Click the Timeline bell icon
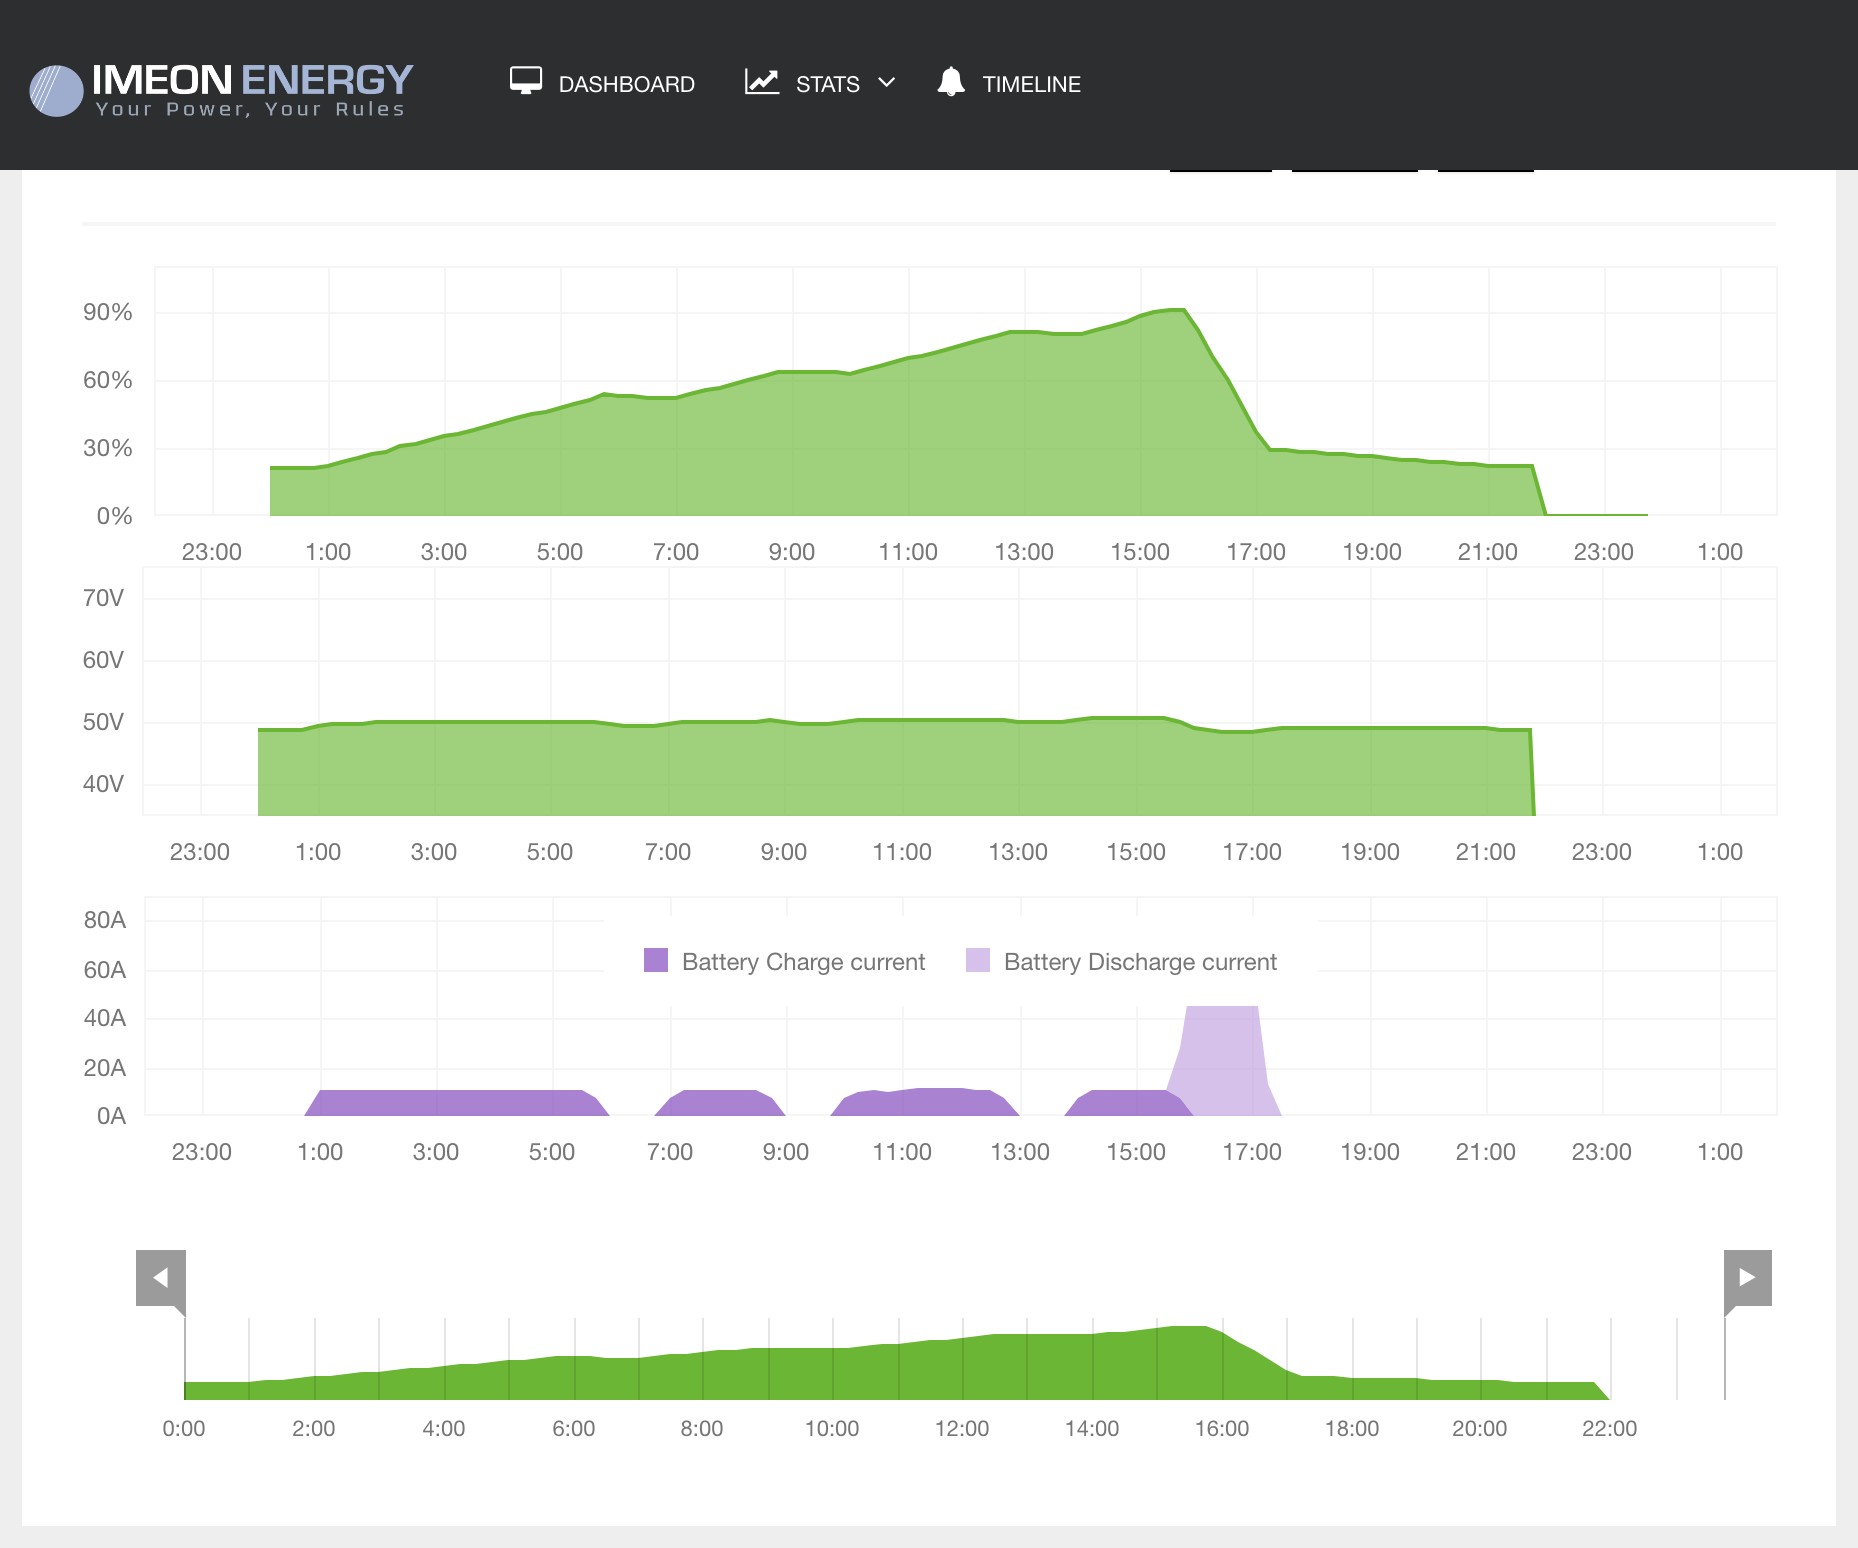Screen dimensions: 1858x1548 pyautogui.click(x=951, y=82)
